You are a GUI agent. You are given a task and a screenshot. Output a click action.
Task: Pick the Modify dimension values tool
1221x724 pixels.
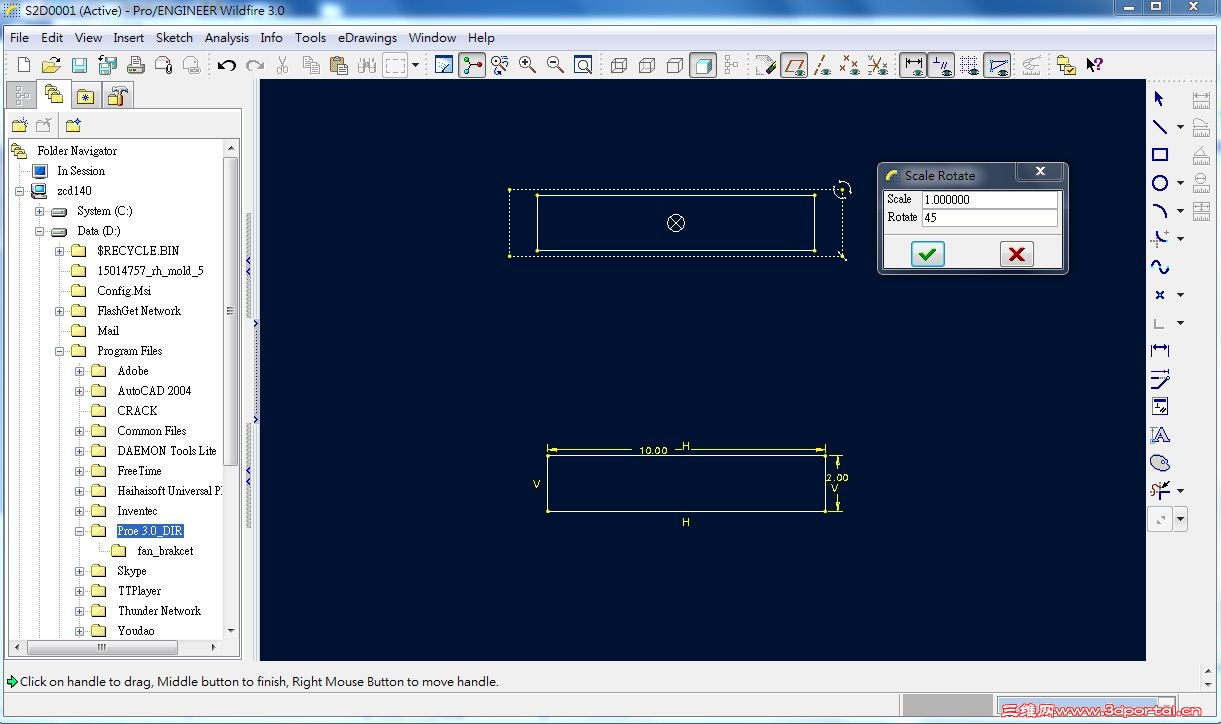coord(1159,379)
